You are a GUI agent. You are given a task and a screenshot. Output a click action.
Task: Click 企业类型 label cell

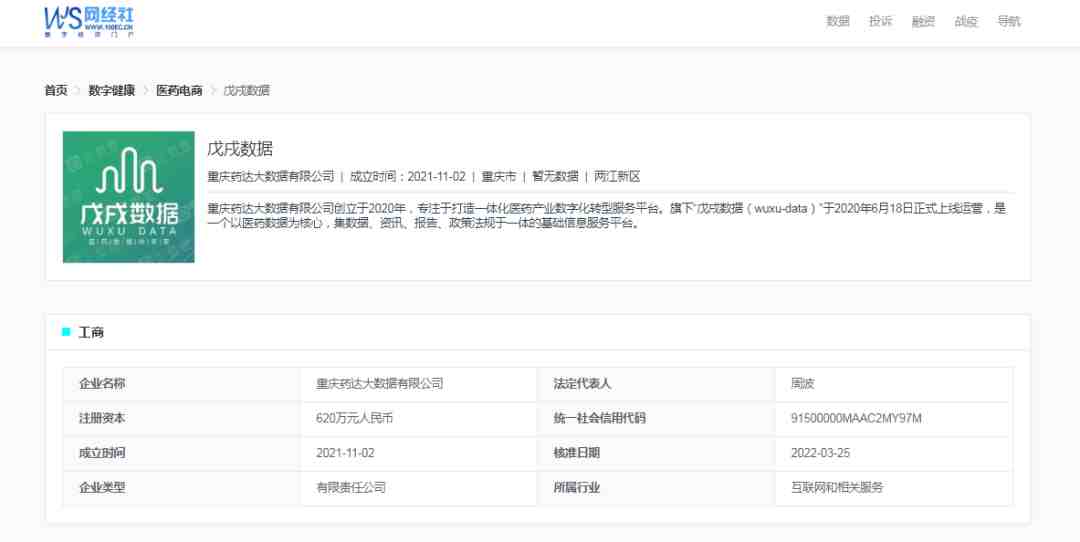182,488
